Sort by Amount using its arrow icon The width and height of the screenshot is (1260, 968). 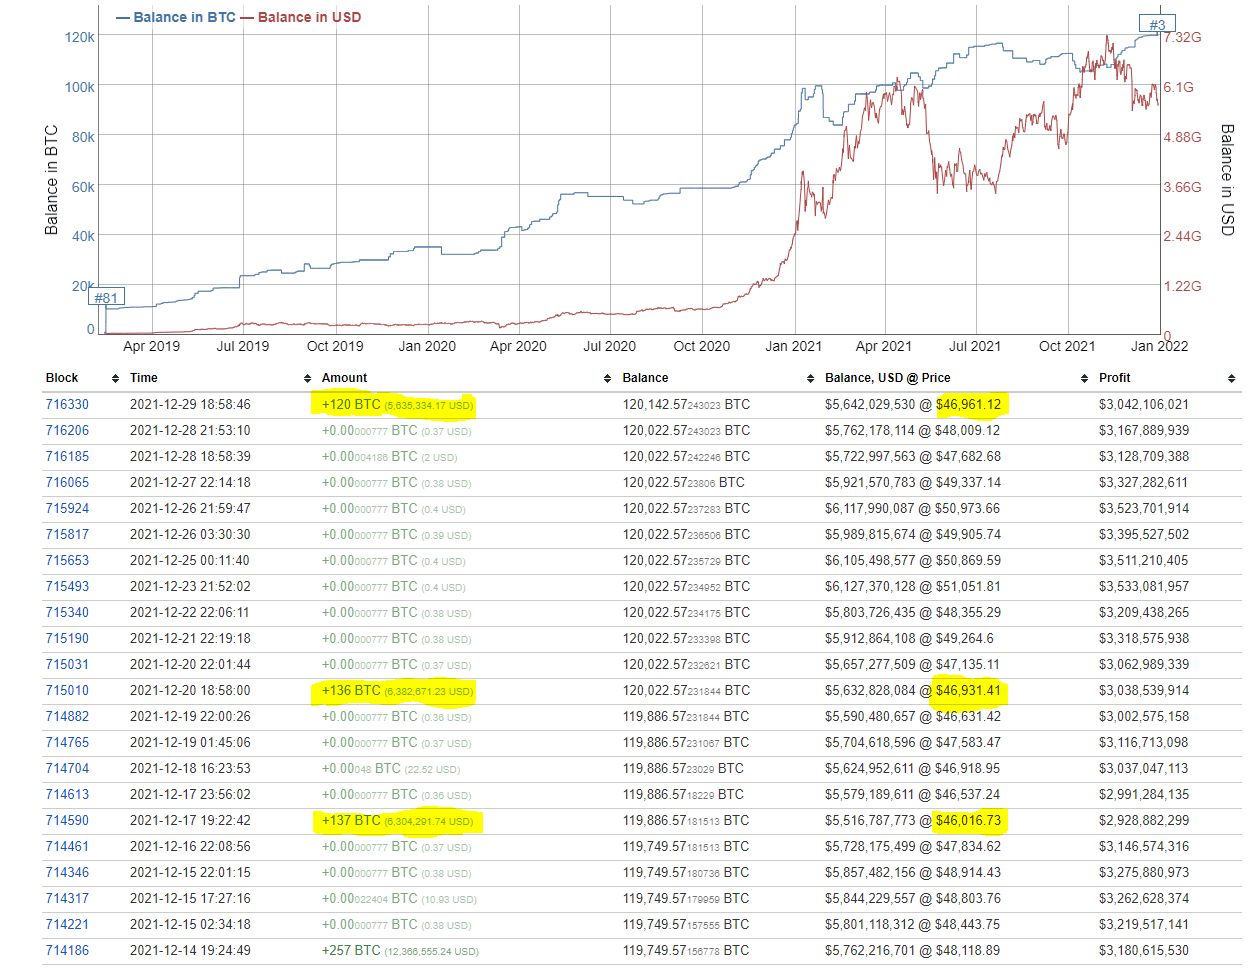point(607,378)
